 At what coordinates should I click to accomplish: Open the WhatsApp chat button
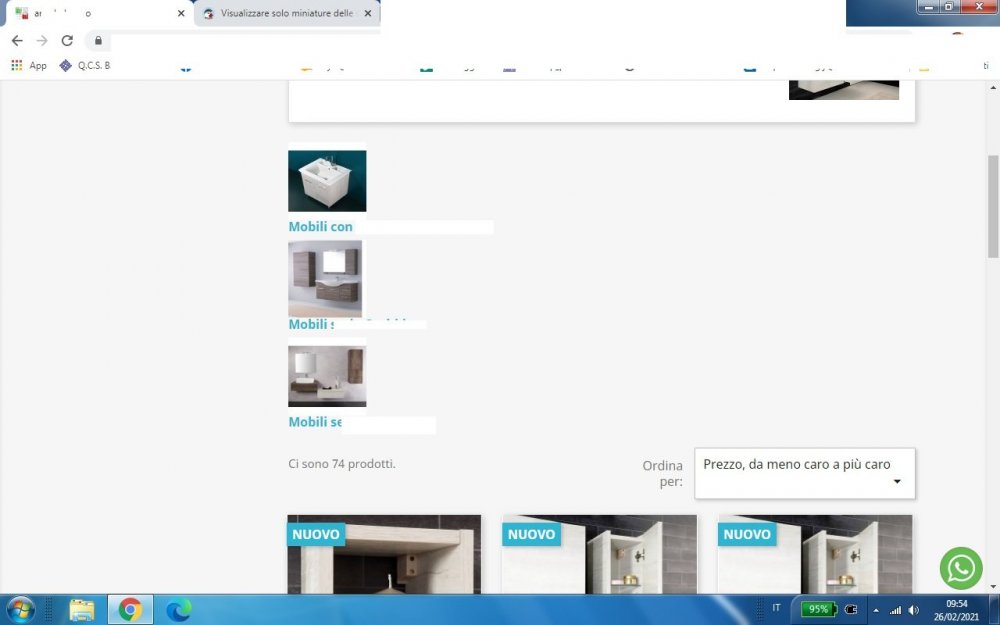tap(961, 568)
